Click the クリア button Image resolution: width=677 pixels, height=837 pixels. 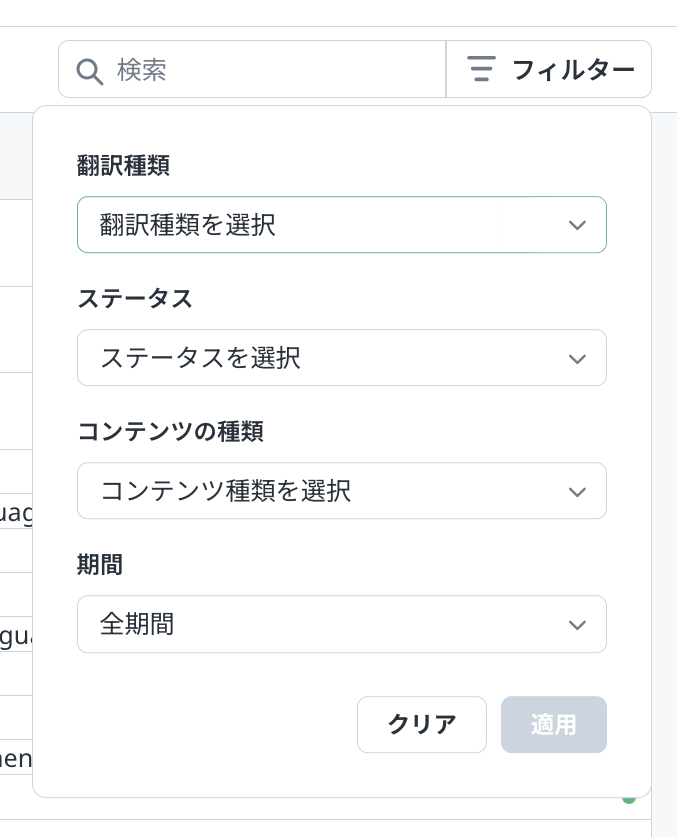coord(422,724)
